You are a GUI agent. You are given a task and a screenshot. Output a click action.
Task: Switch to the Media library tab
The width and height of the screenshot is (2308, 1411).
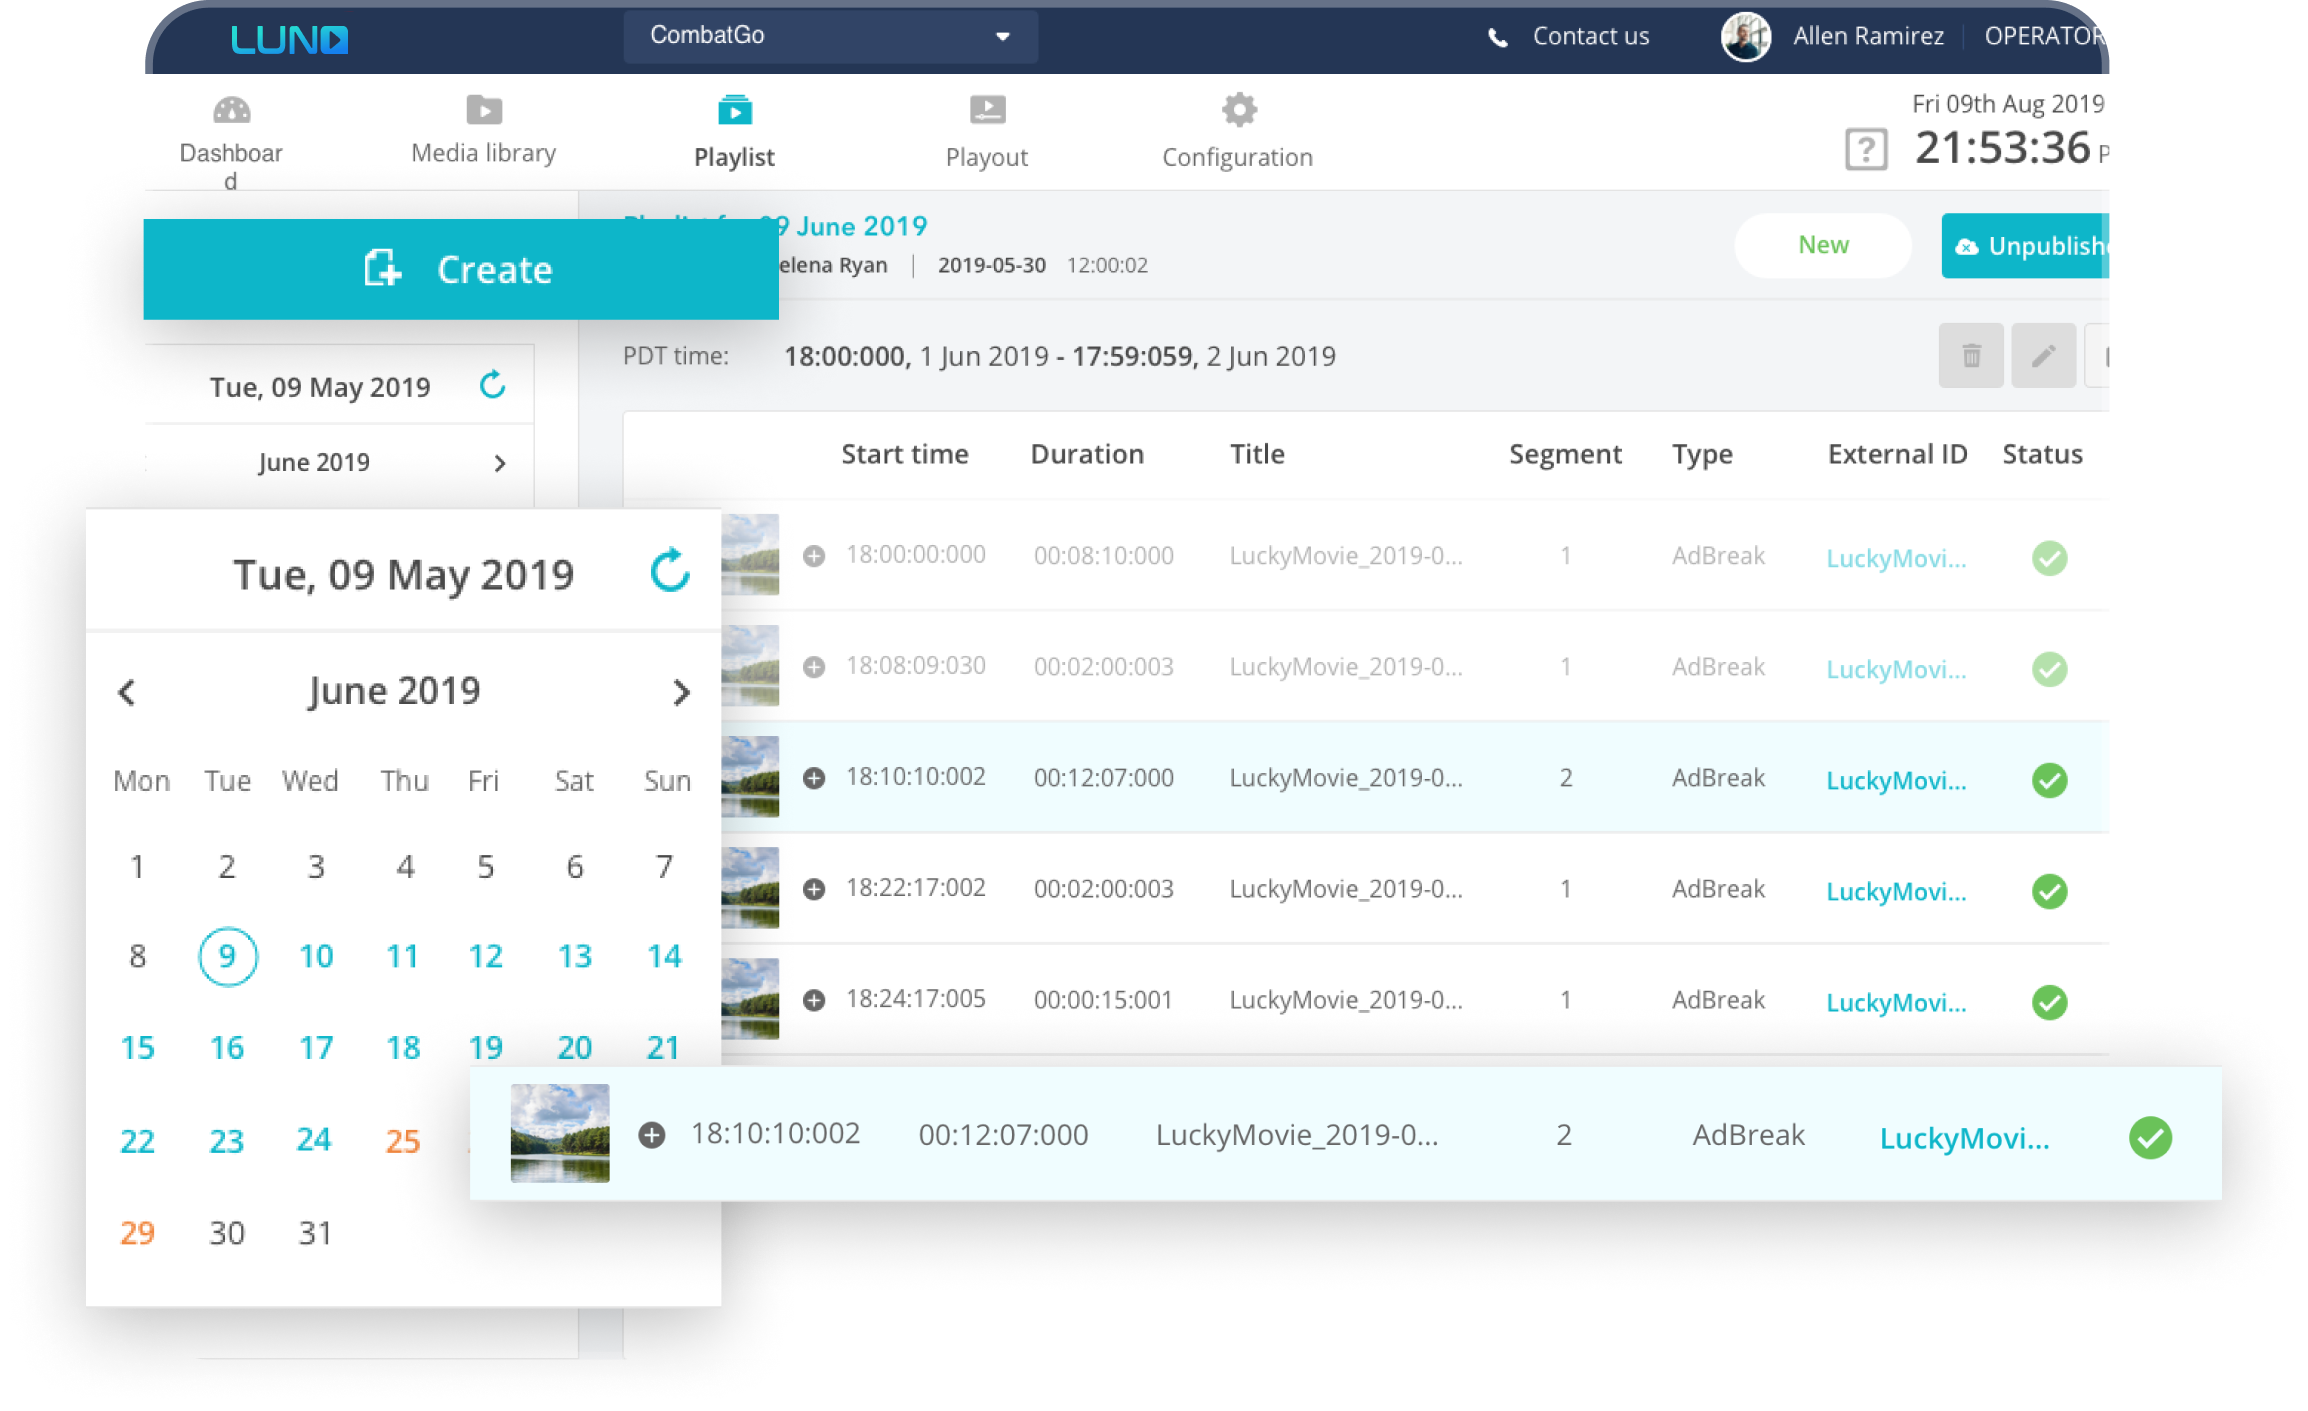[x=484, y=130]
